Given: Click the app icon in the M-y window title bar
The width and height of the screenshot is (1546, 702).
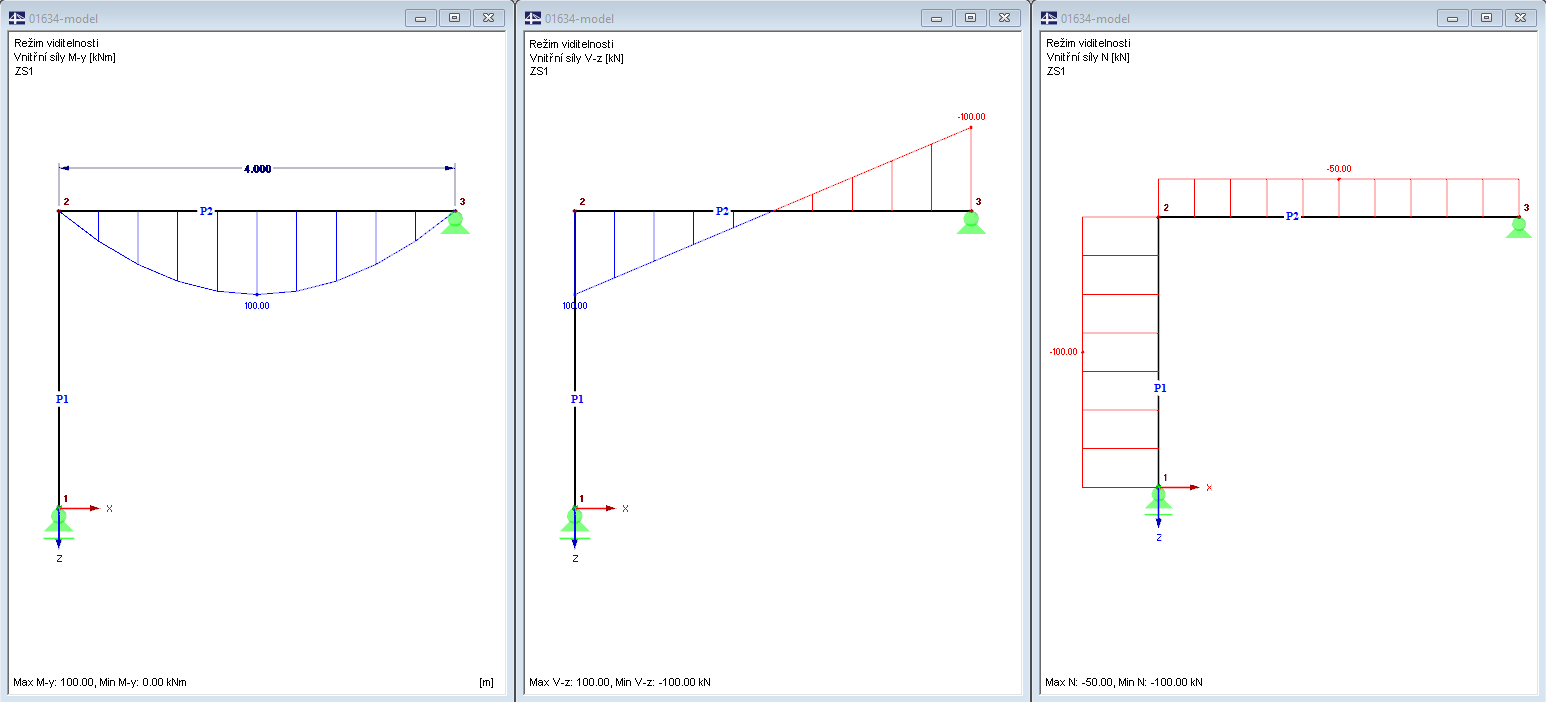Looking at the screenshot, I should (17, 18).
